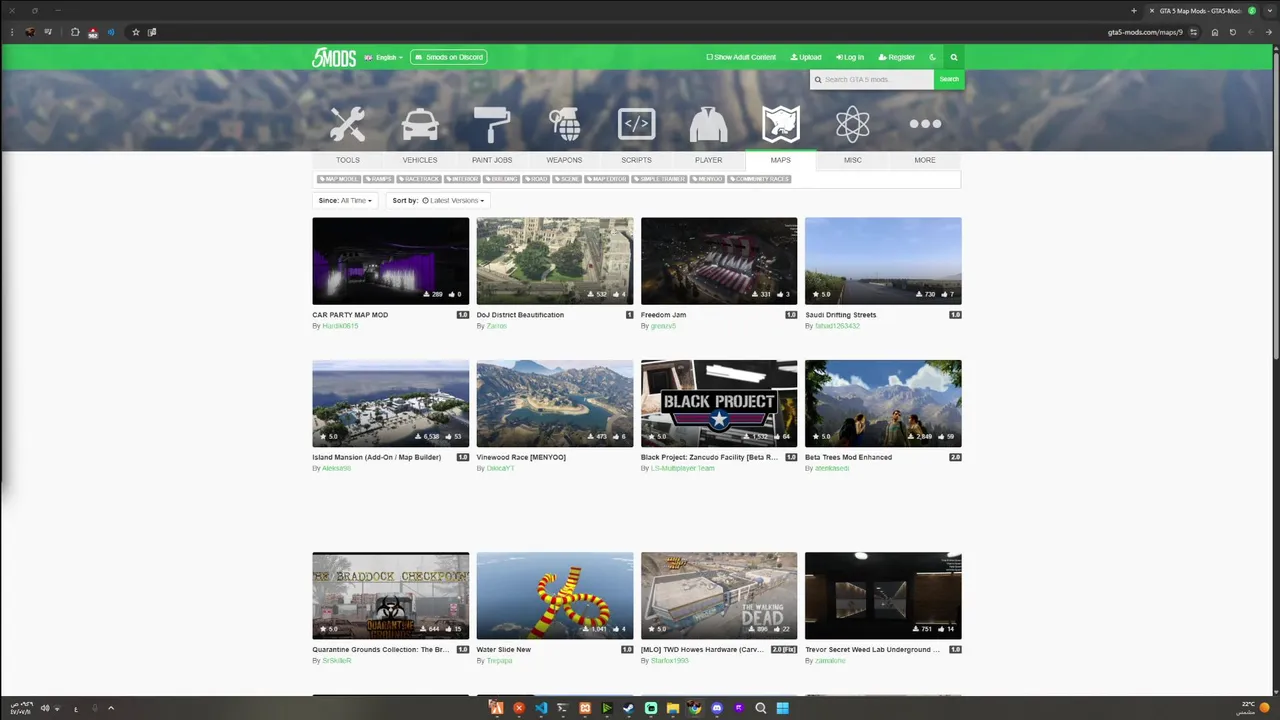Open the More three-dots icon
The height and width of the screenshot is (720, 1280).
[x=925, y=124]
